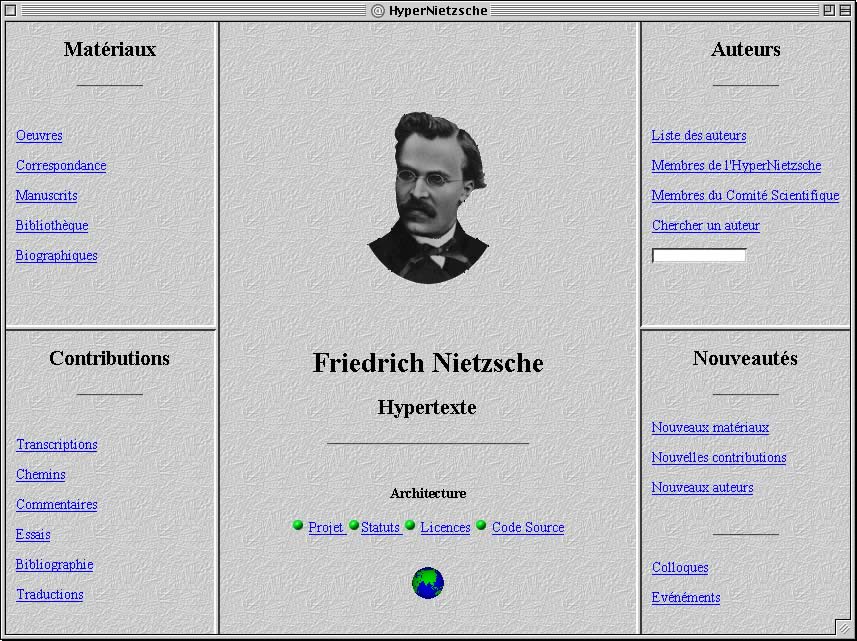Click the Chercher un auteur link
The height and width of the screenshot is (641, 857).
coord(706,226)
